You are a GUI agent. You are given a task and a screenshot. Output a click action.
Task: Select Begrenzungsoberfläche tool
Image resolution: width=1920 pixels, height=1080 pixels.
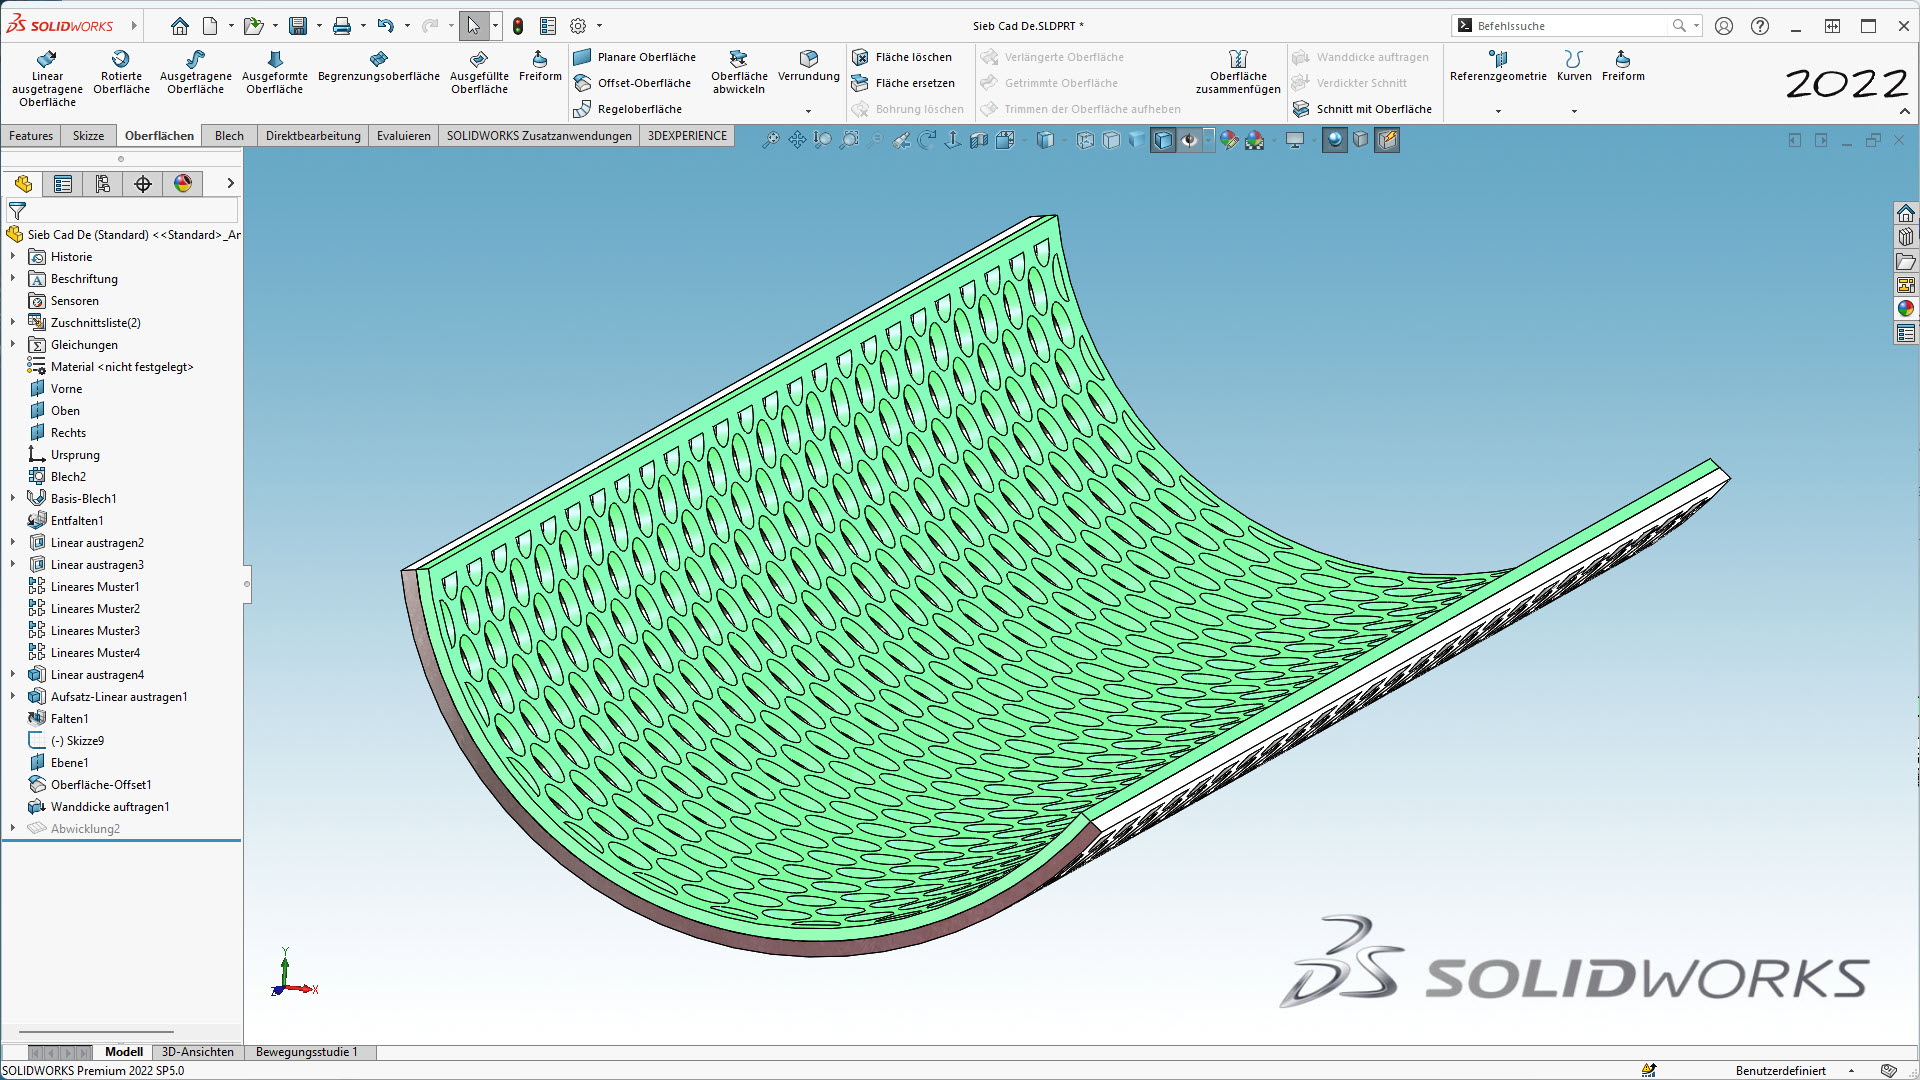click(x=378, y=67)
